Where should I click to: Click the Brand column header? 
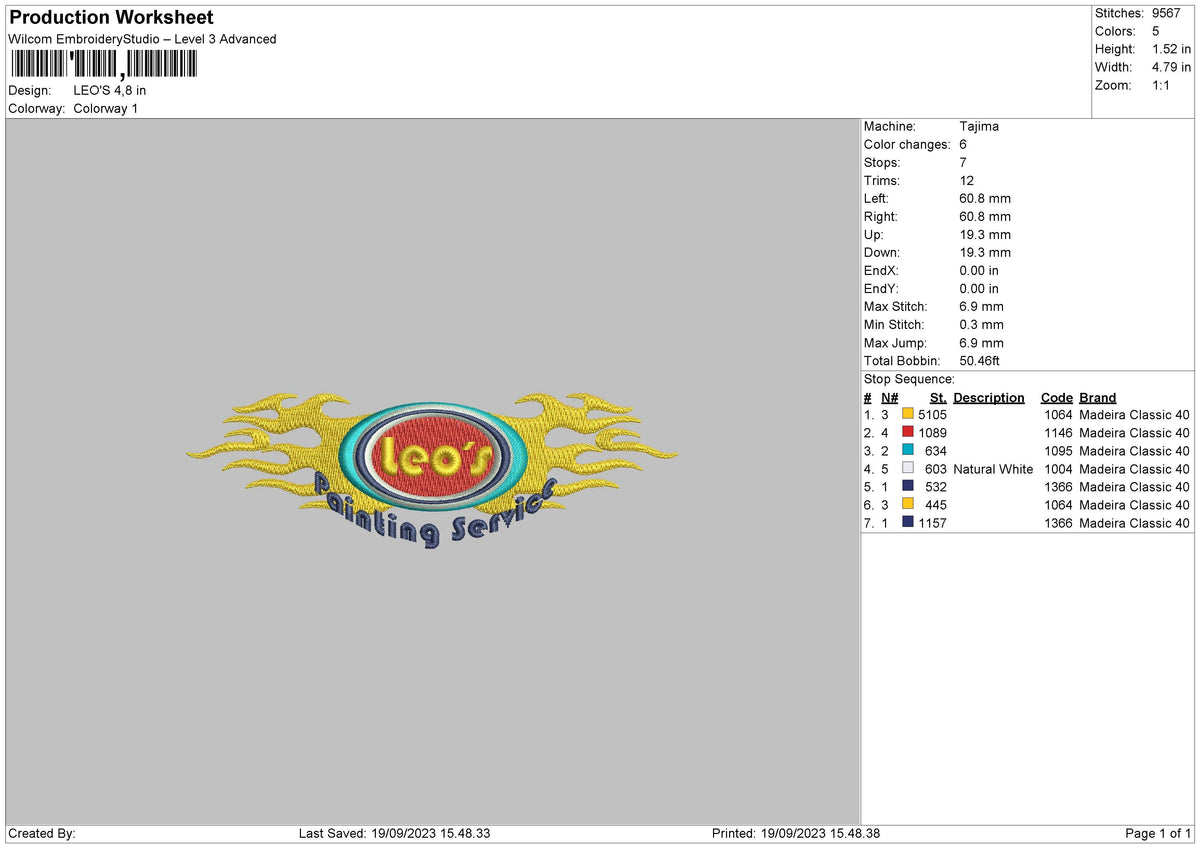point(1096,397)
